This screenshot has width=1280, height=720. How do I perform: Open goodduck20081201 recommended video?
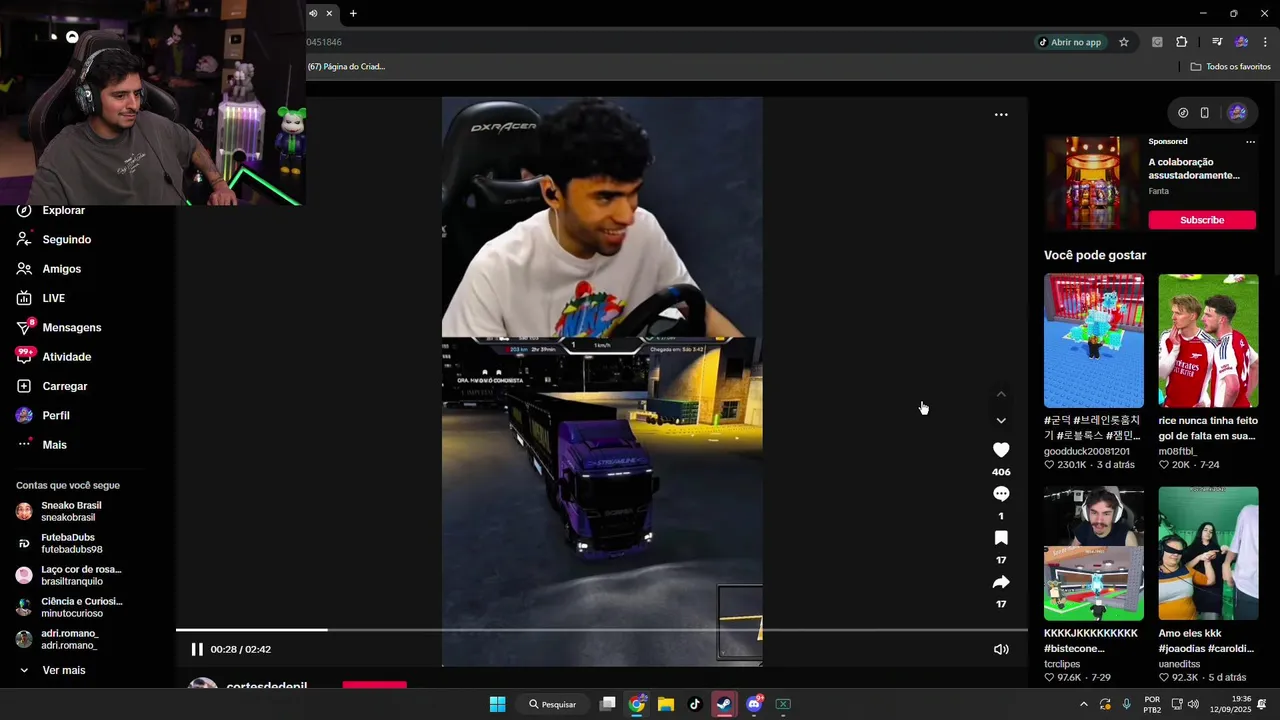point(1094,341)
